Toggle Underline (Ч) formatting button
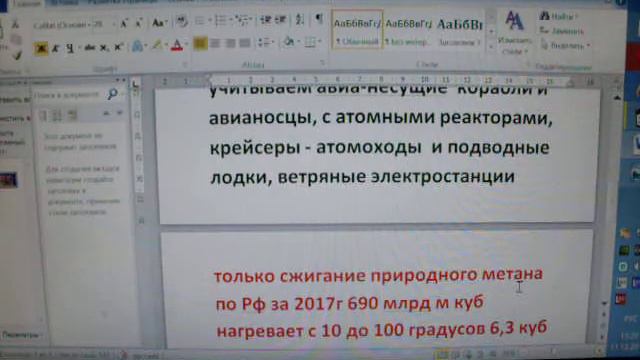This screenshot has height=360, width=640. [70, 49]
